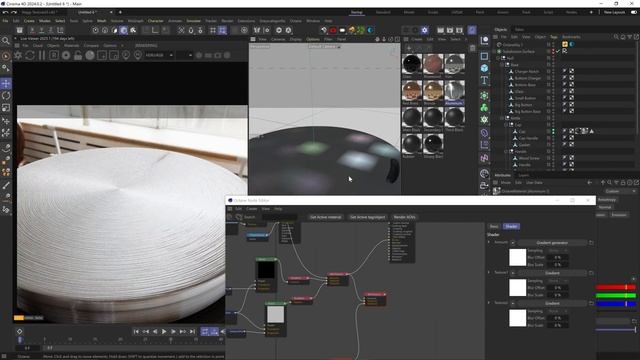
Task: Open Create menu in Octane Node Editor
Action: coord(252,209)
